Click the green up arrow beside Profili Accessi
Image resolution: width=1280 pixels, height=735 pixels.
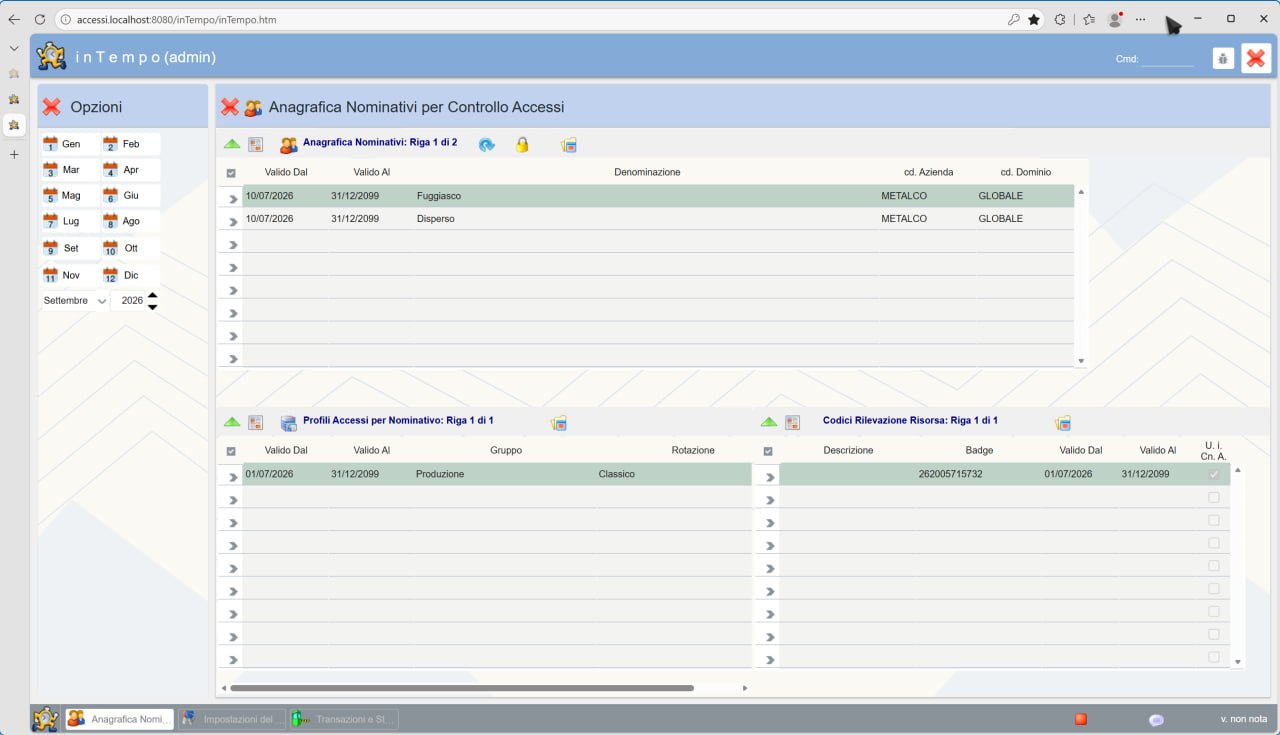click(232, 422)
